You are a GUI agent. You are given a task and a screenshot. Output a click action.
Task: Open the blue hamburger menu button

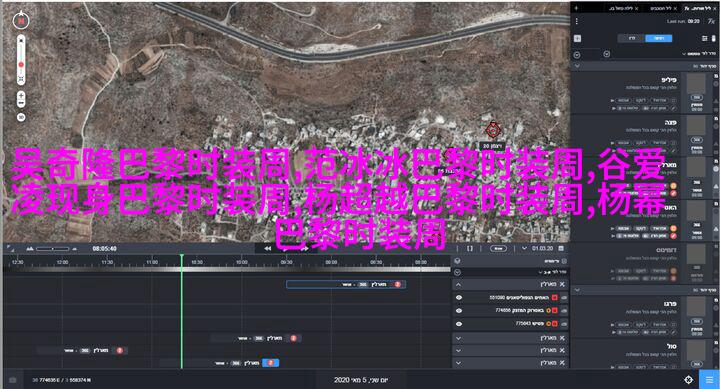(x=709, y=380)
